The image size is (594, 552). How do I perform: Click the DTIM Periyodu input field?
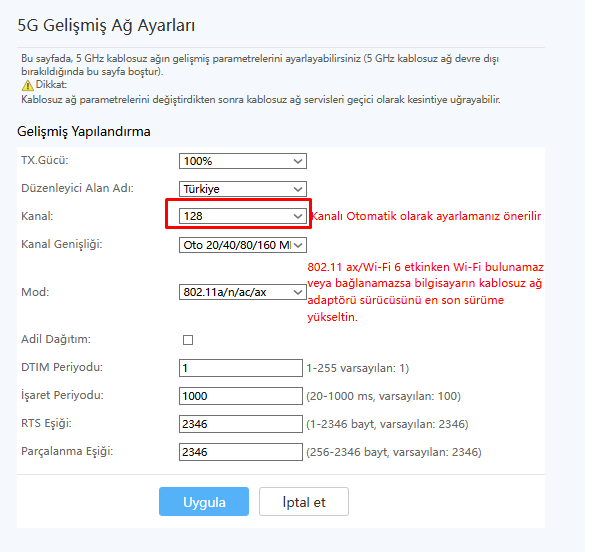(x=241, y=368)
